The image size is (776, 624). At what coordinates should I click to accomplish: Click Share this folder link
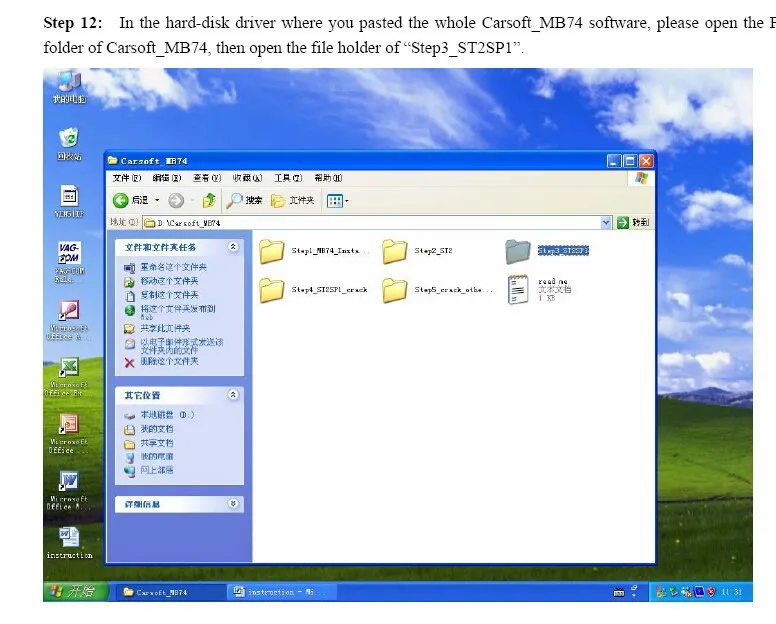point(157,328)
